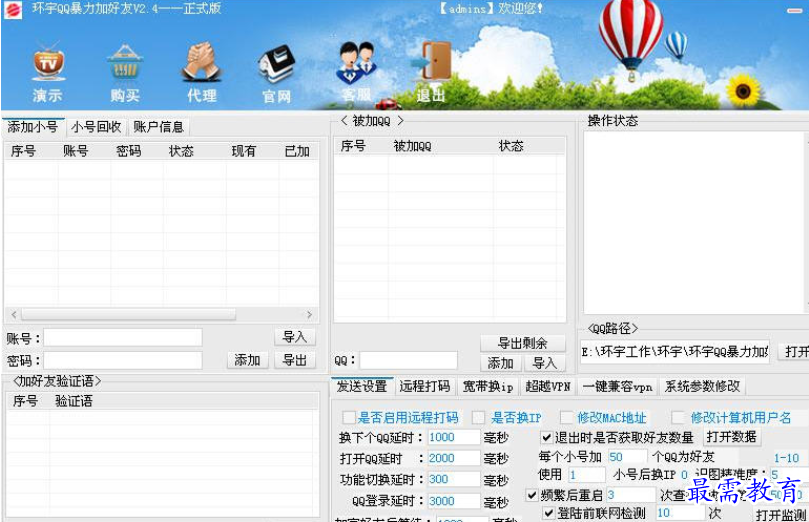Click the app logo icon in title bar
Viewport: 809px width, 522px height.
click(12, 9)
